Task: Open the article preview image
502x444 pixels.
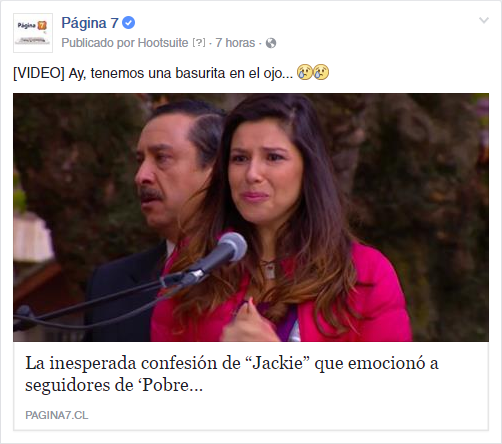Action: tap(251, 217)
